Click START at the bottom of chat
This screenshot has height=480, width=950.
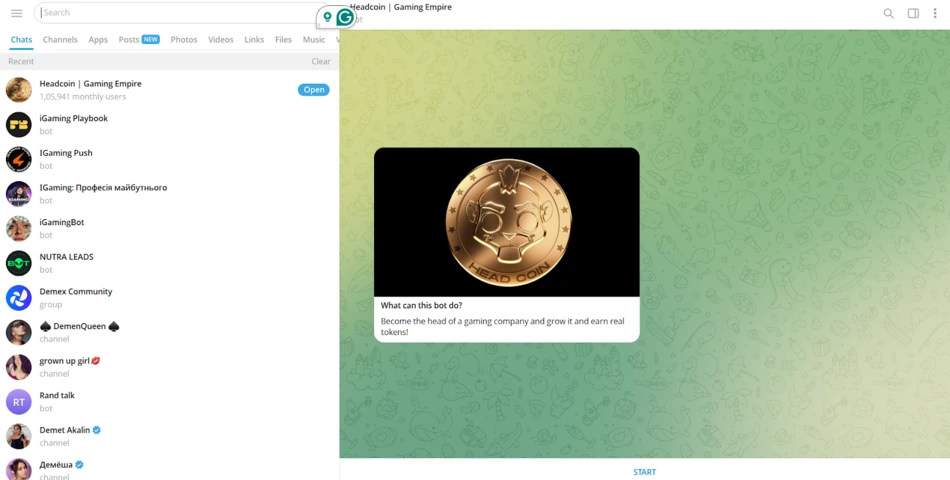pyautogui.click(x=645, y=472)
